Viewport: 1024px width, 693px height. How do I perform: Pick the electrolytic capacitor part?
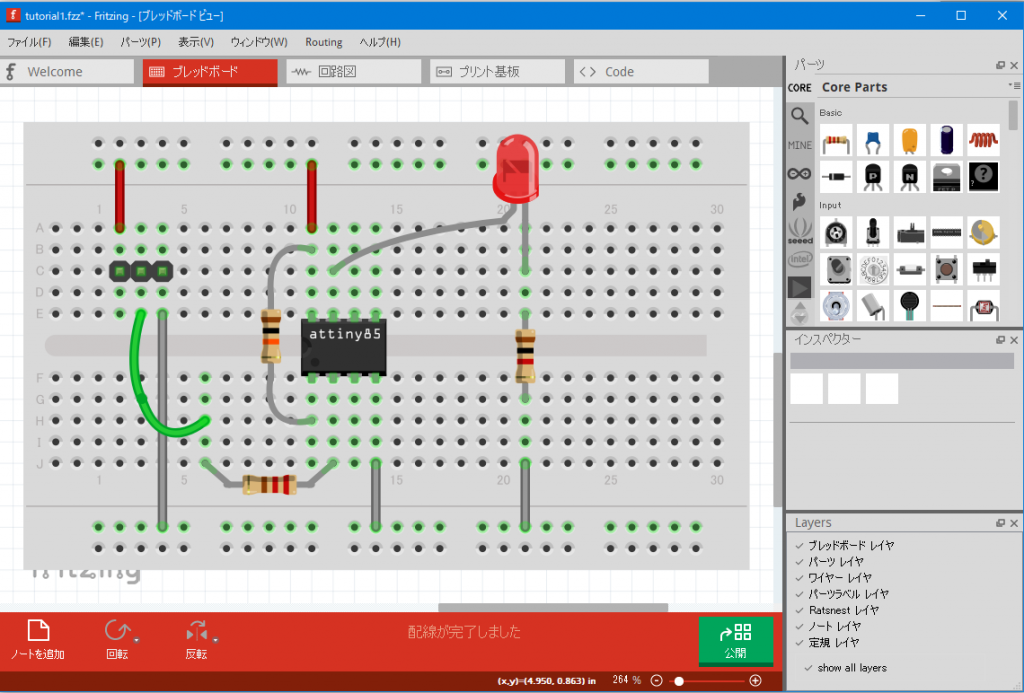pyautogui.click(x=947, y=141)
